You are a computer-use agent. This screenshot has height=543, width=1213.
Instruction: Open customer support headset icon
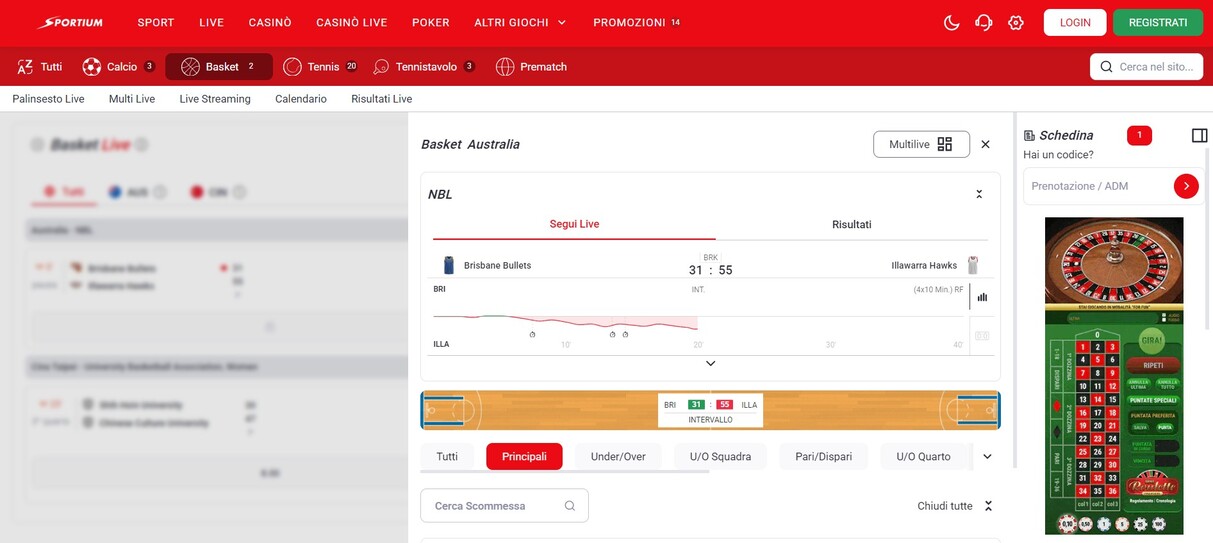click(983, 23)
